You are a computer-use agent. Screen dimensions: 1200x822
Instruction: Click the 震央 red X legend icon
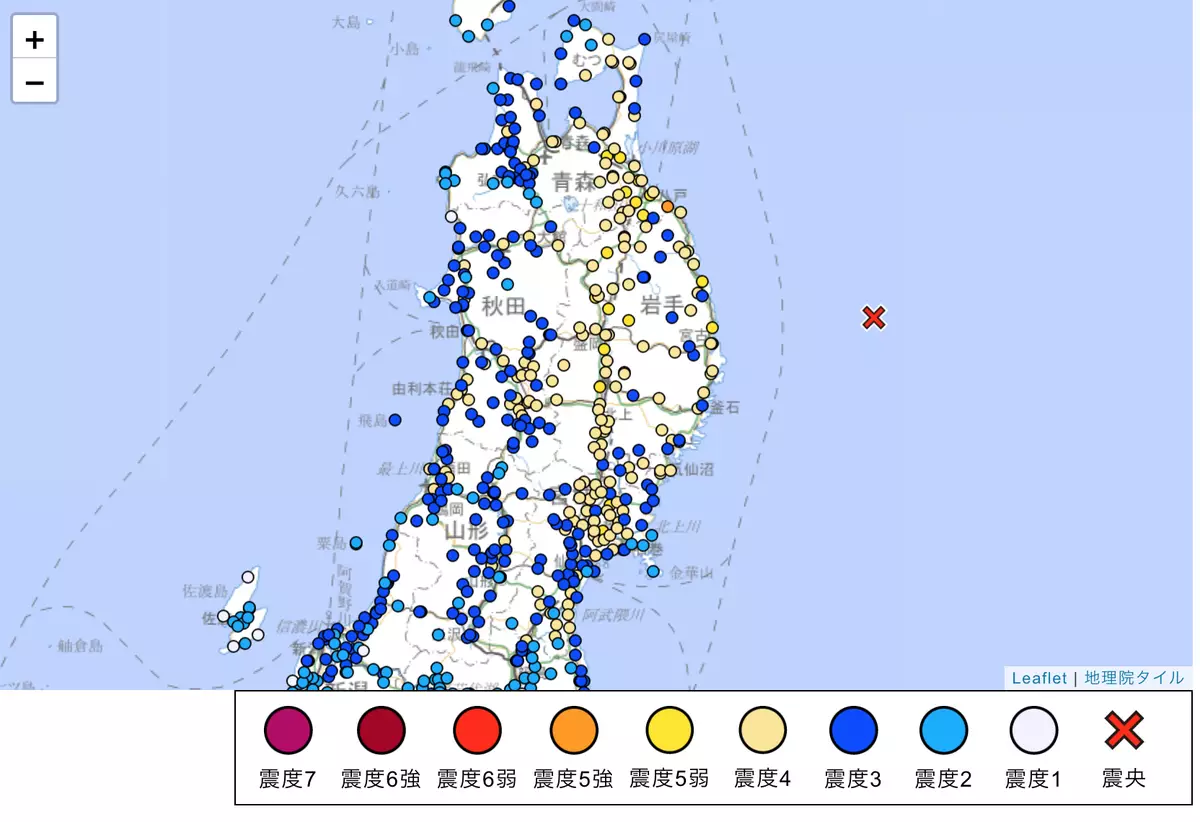tap(1124, 730)
